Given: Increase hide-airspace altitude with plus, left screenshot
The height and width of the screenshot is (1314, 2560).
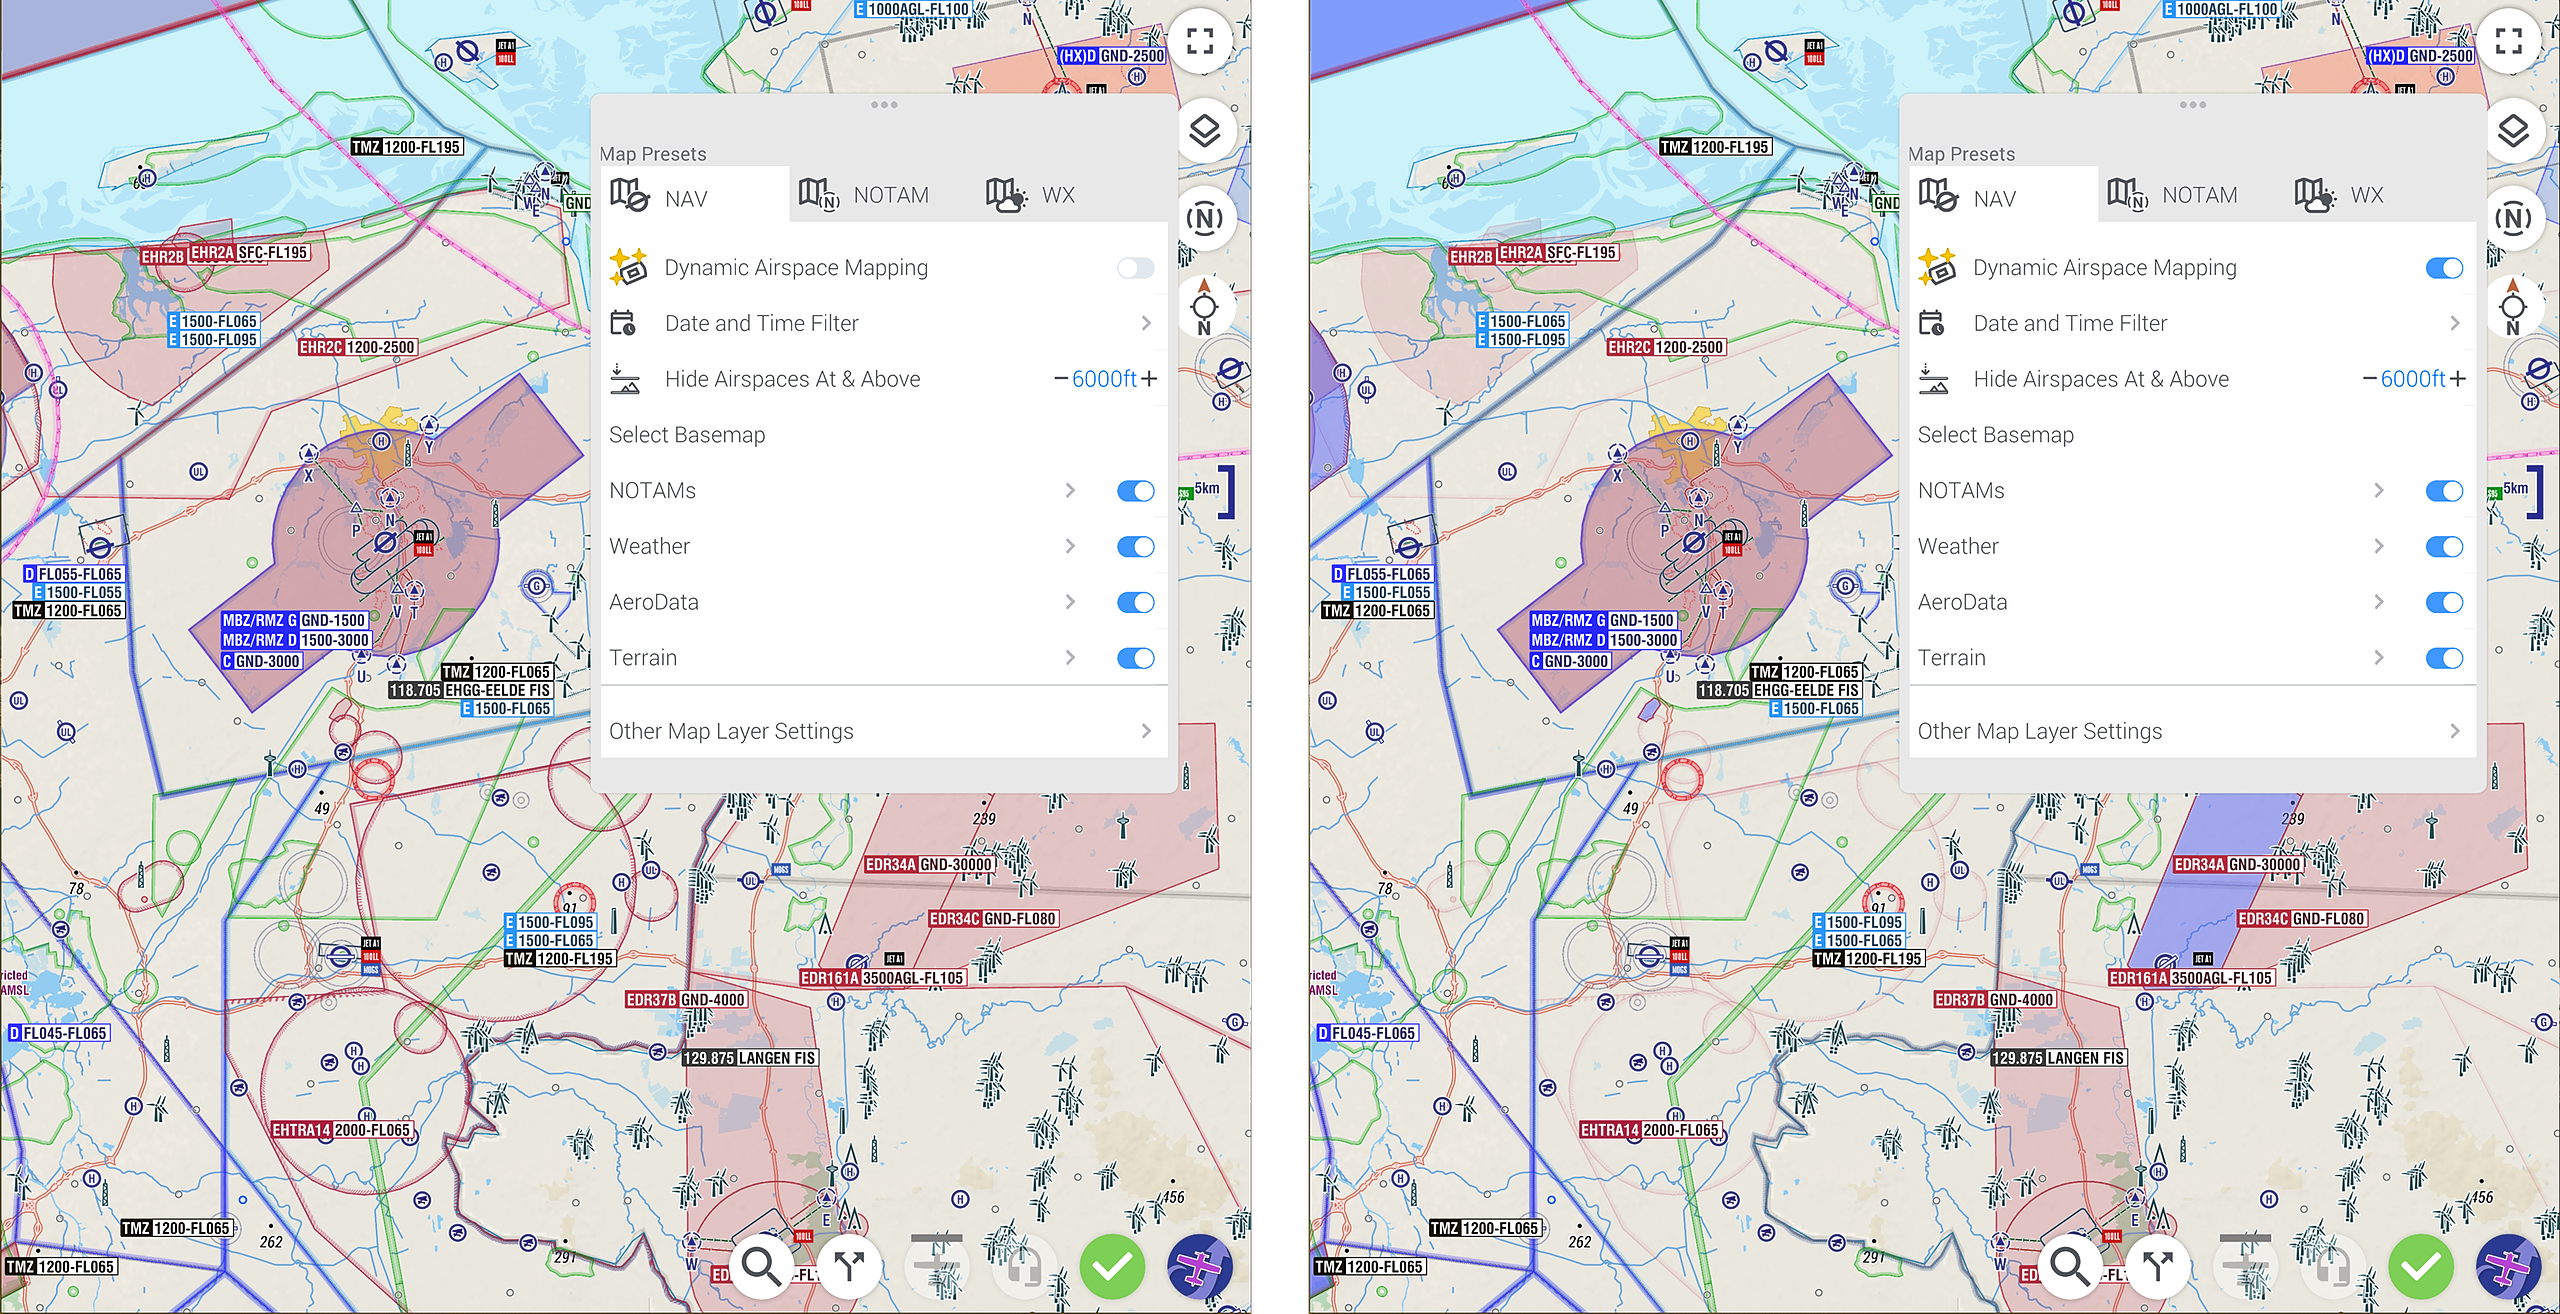Looking at the screenshot, I should [x=1150, y=379].
